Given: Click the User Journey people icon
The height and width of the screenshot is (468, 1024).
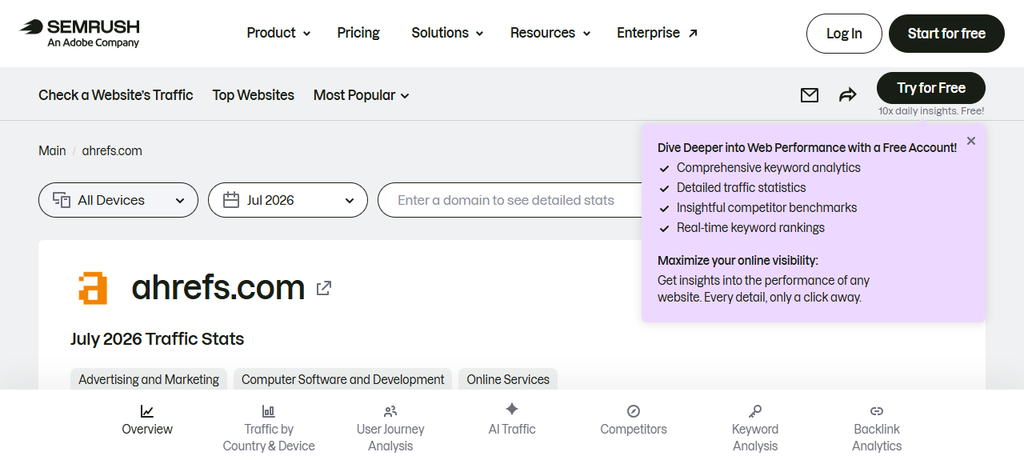Looking at the screenshot, I should [391, 411].
